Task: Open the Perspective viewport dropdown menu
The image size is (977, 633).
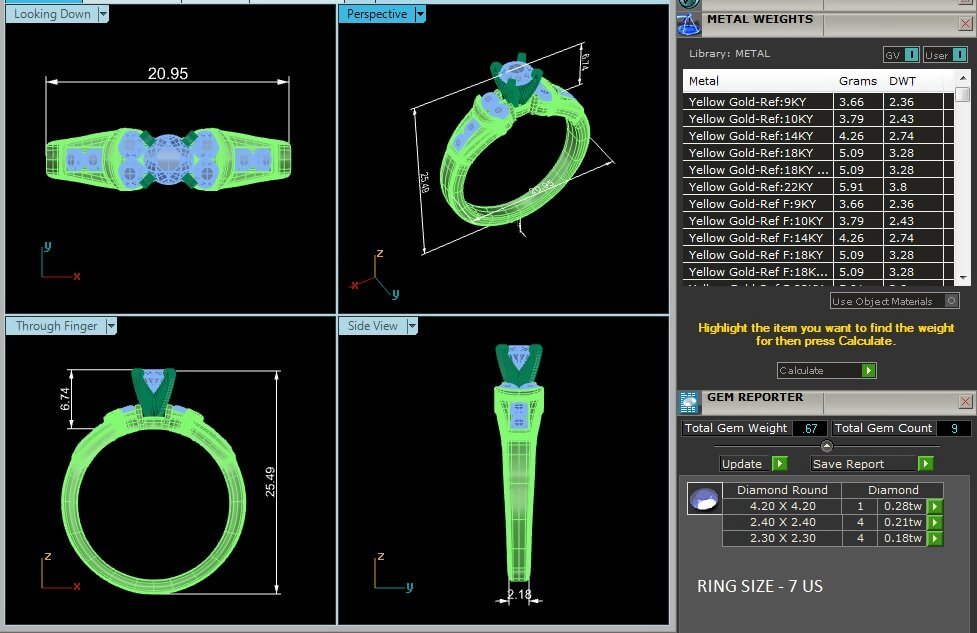Action: pos(420,14)
